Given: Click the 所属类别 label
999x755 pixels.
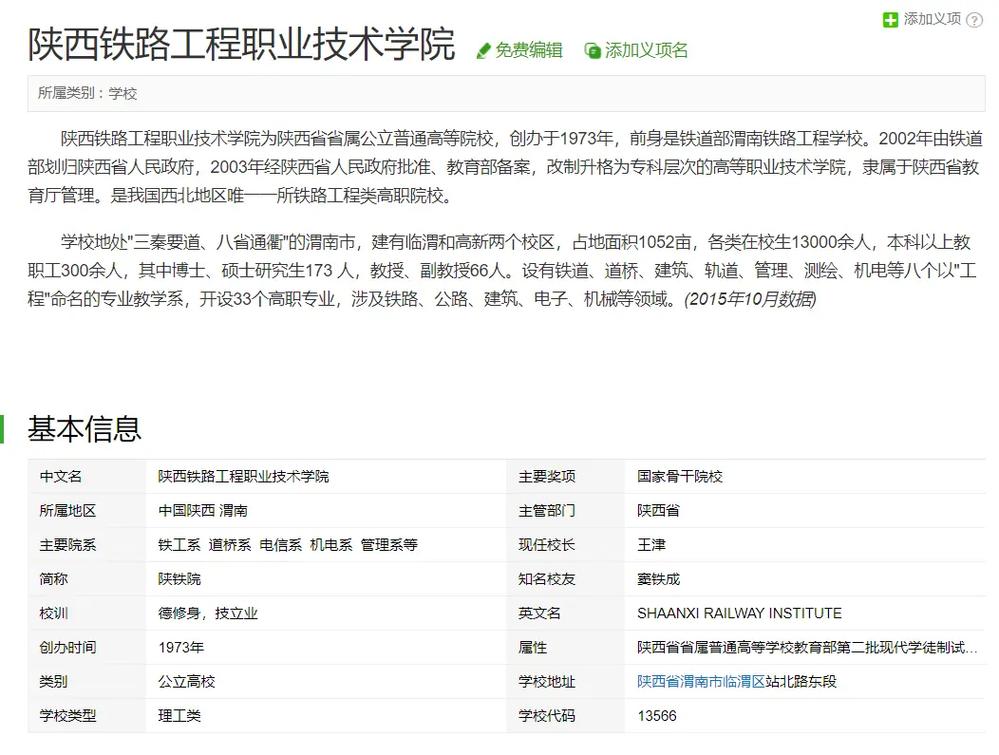Looking at the screenshot, I should [66, 94].
